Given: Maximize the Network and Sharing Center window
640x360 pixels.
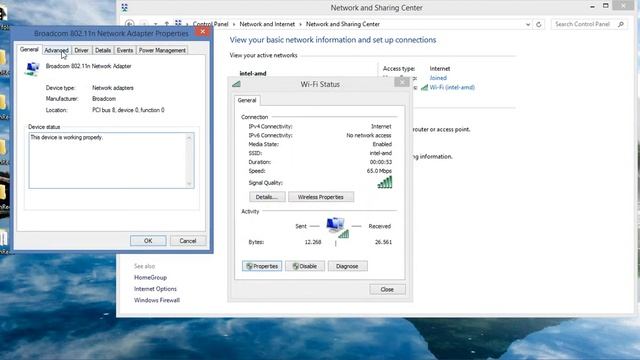Looking at the screenshot, I should 606,6.
